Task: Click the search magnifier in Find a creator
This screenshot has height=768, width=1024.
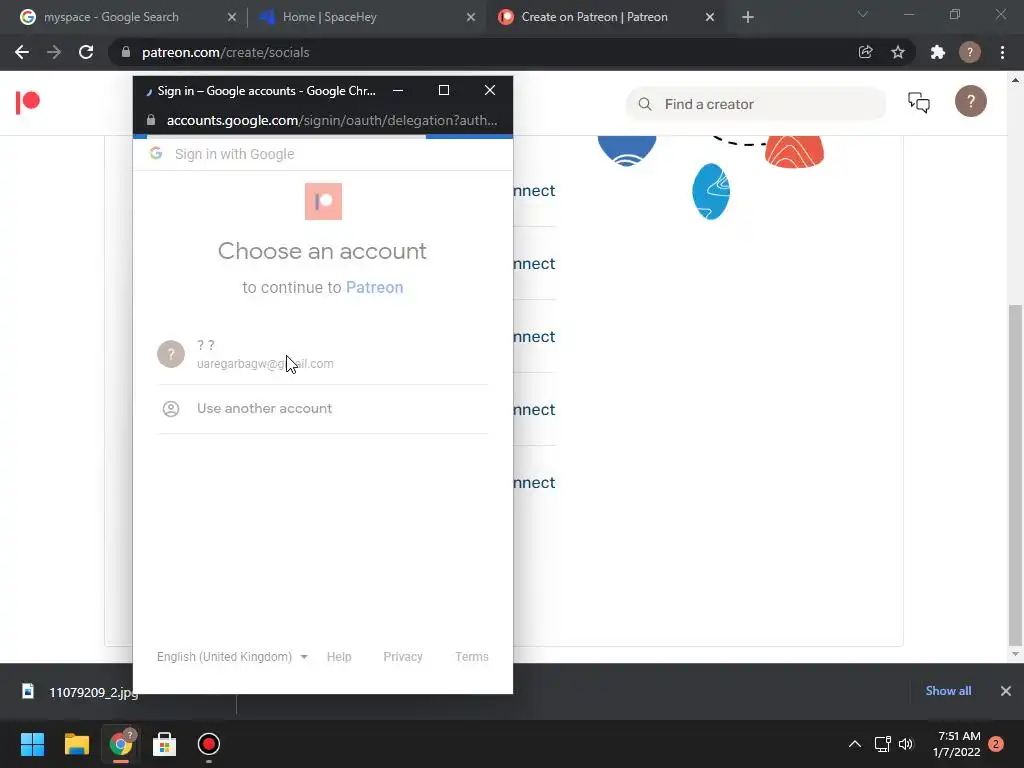Action: click(645, 104)
